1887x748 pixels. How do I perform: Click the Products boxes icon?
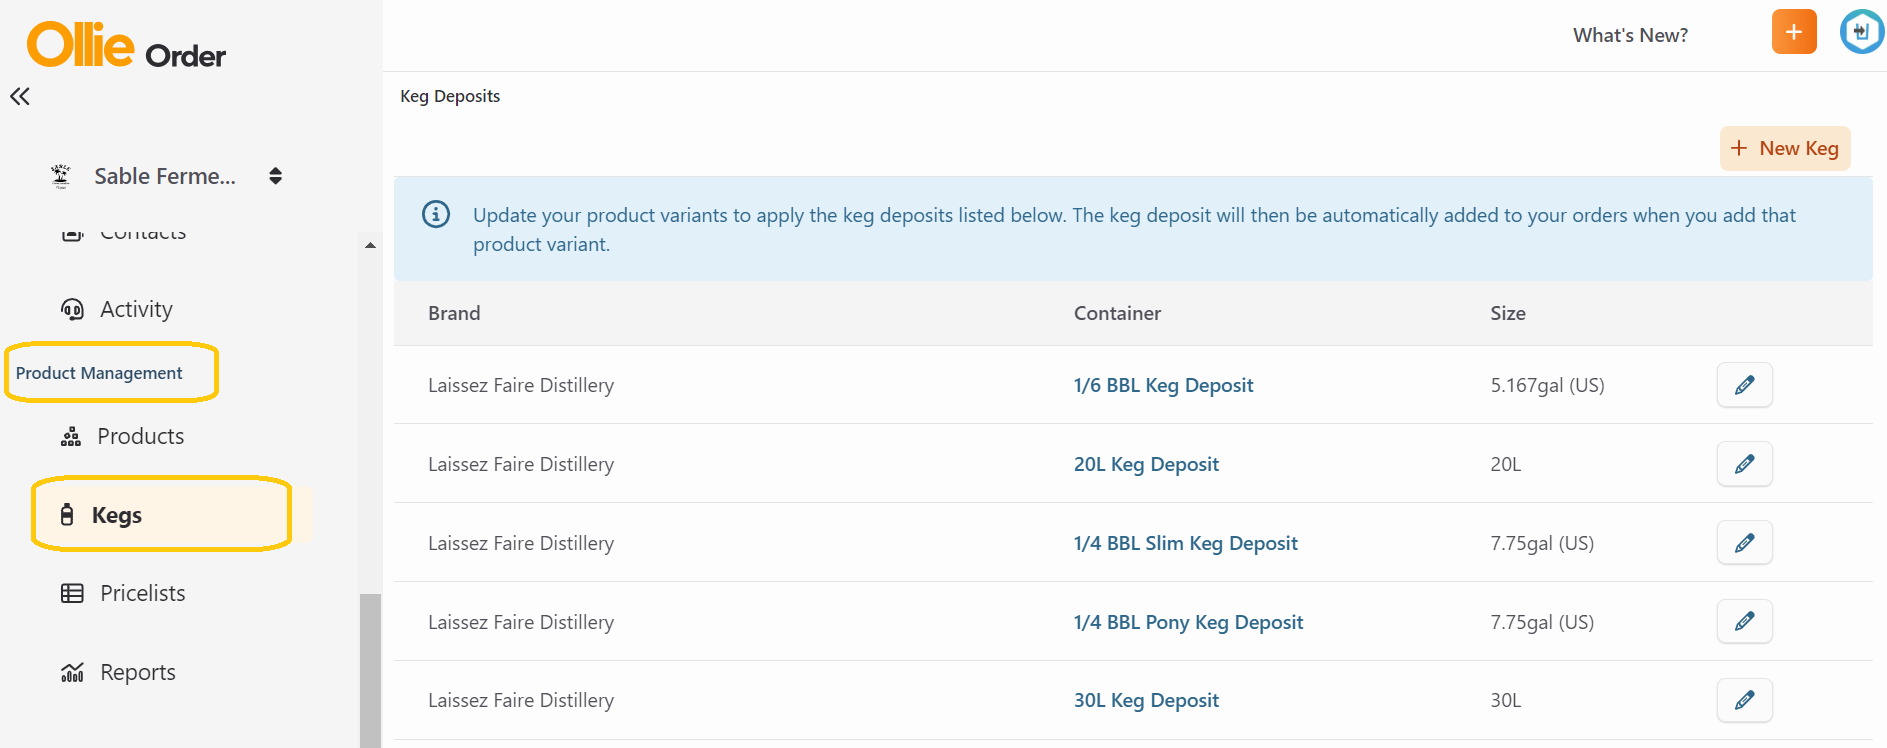pos(71,437)
